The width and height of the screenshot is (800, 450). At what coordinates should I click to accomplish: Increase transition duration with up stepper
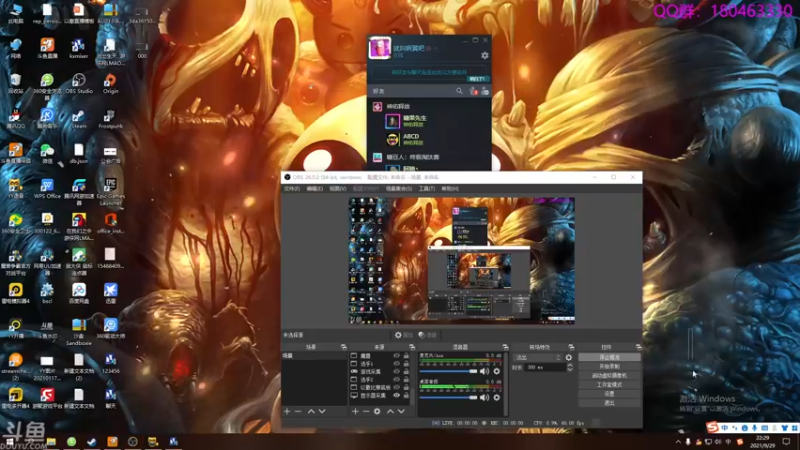click(x=570, y=365)
